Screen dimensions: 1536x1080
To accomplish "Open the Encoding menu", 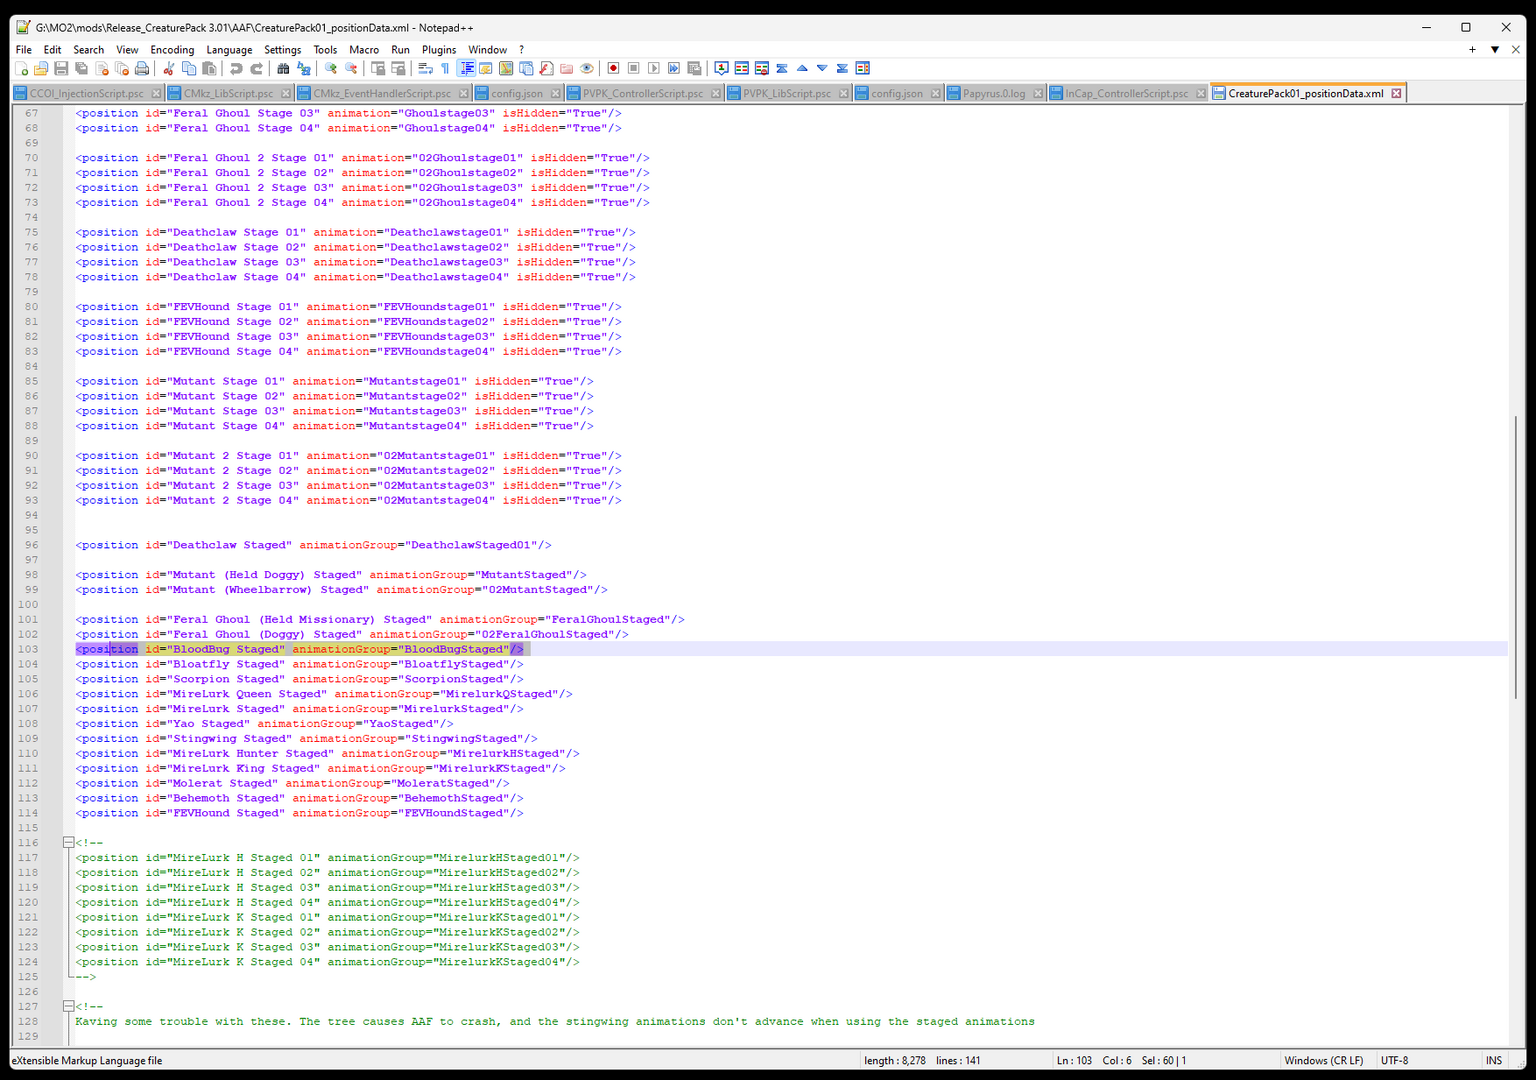I will click(172, 50).
